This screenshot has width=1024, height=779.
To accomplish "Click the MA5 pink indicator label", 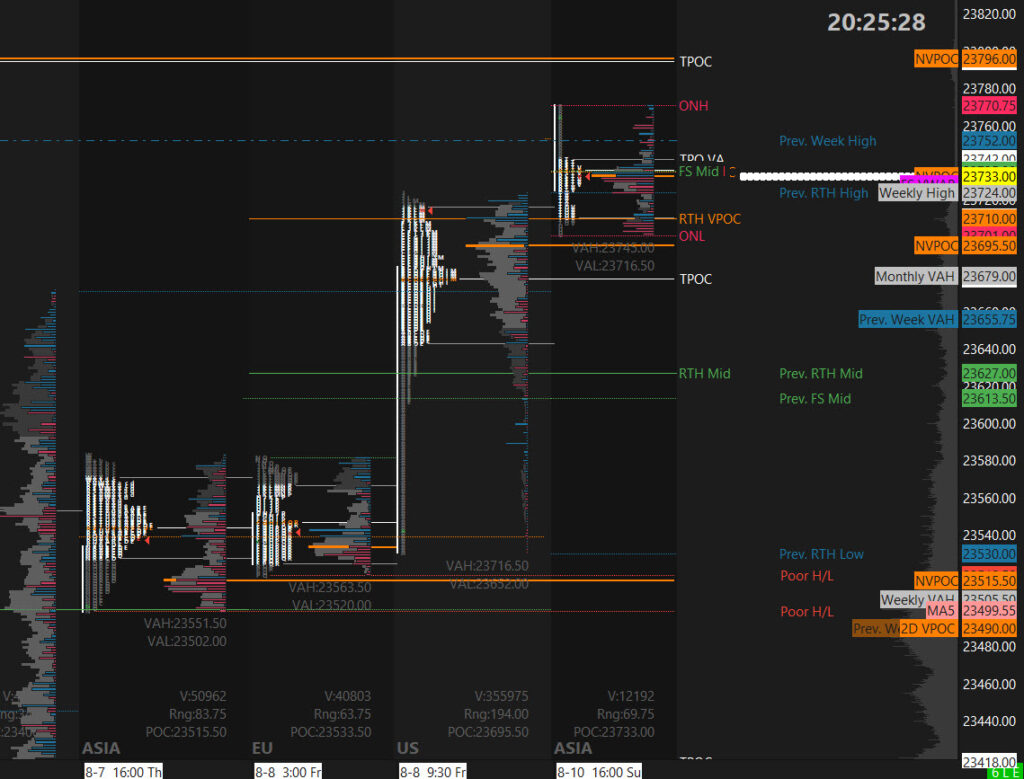I will pos(940,610).
